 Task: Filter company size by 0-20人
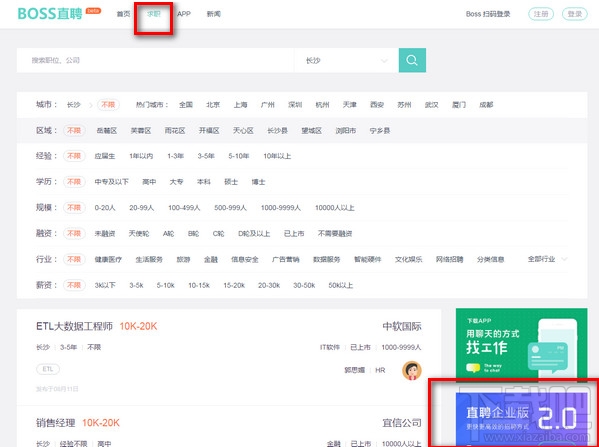point(105,208)
